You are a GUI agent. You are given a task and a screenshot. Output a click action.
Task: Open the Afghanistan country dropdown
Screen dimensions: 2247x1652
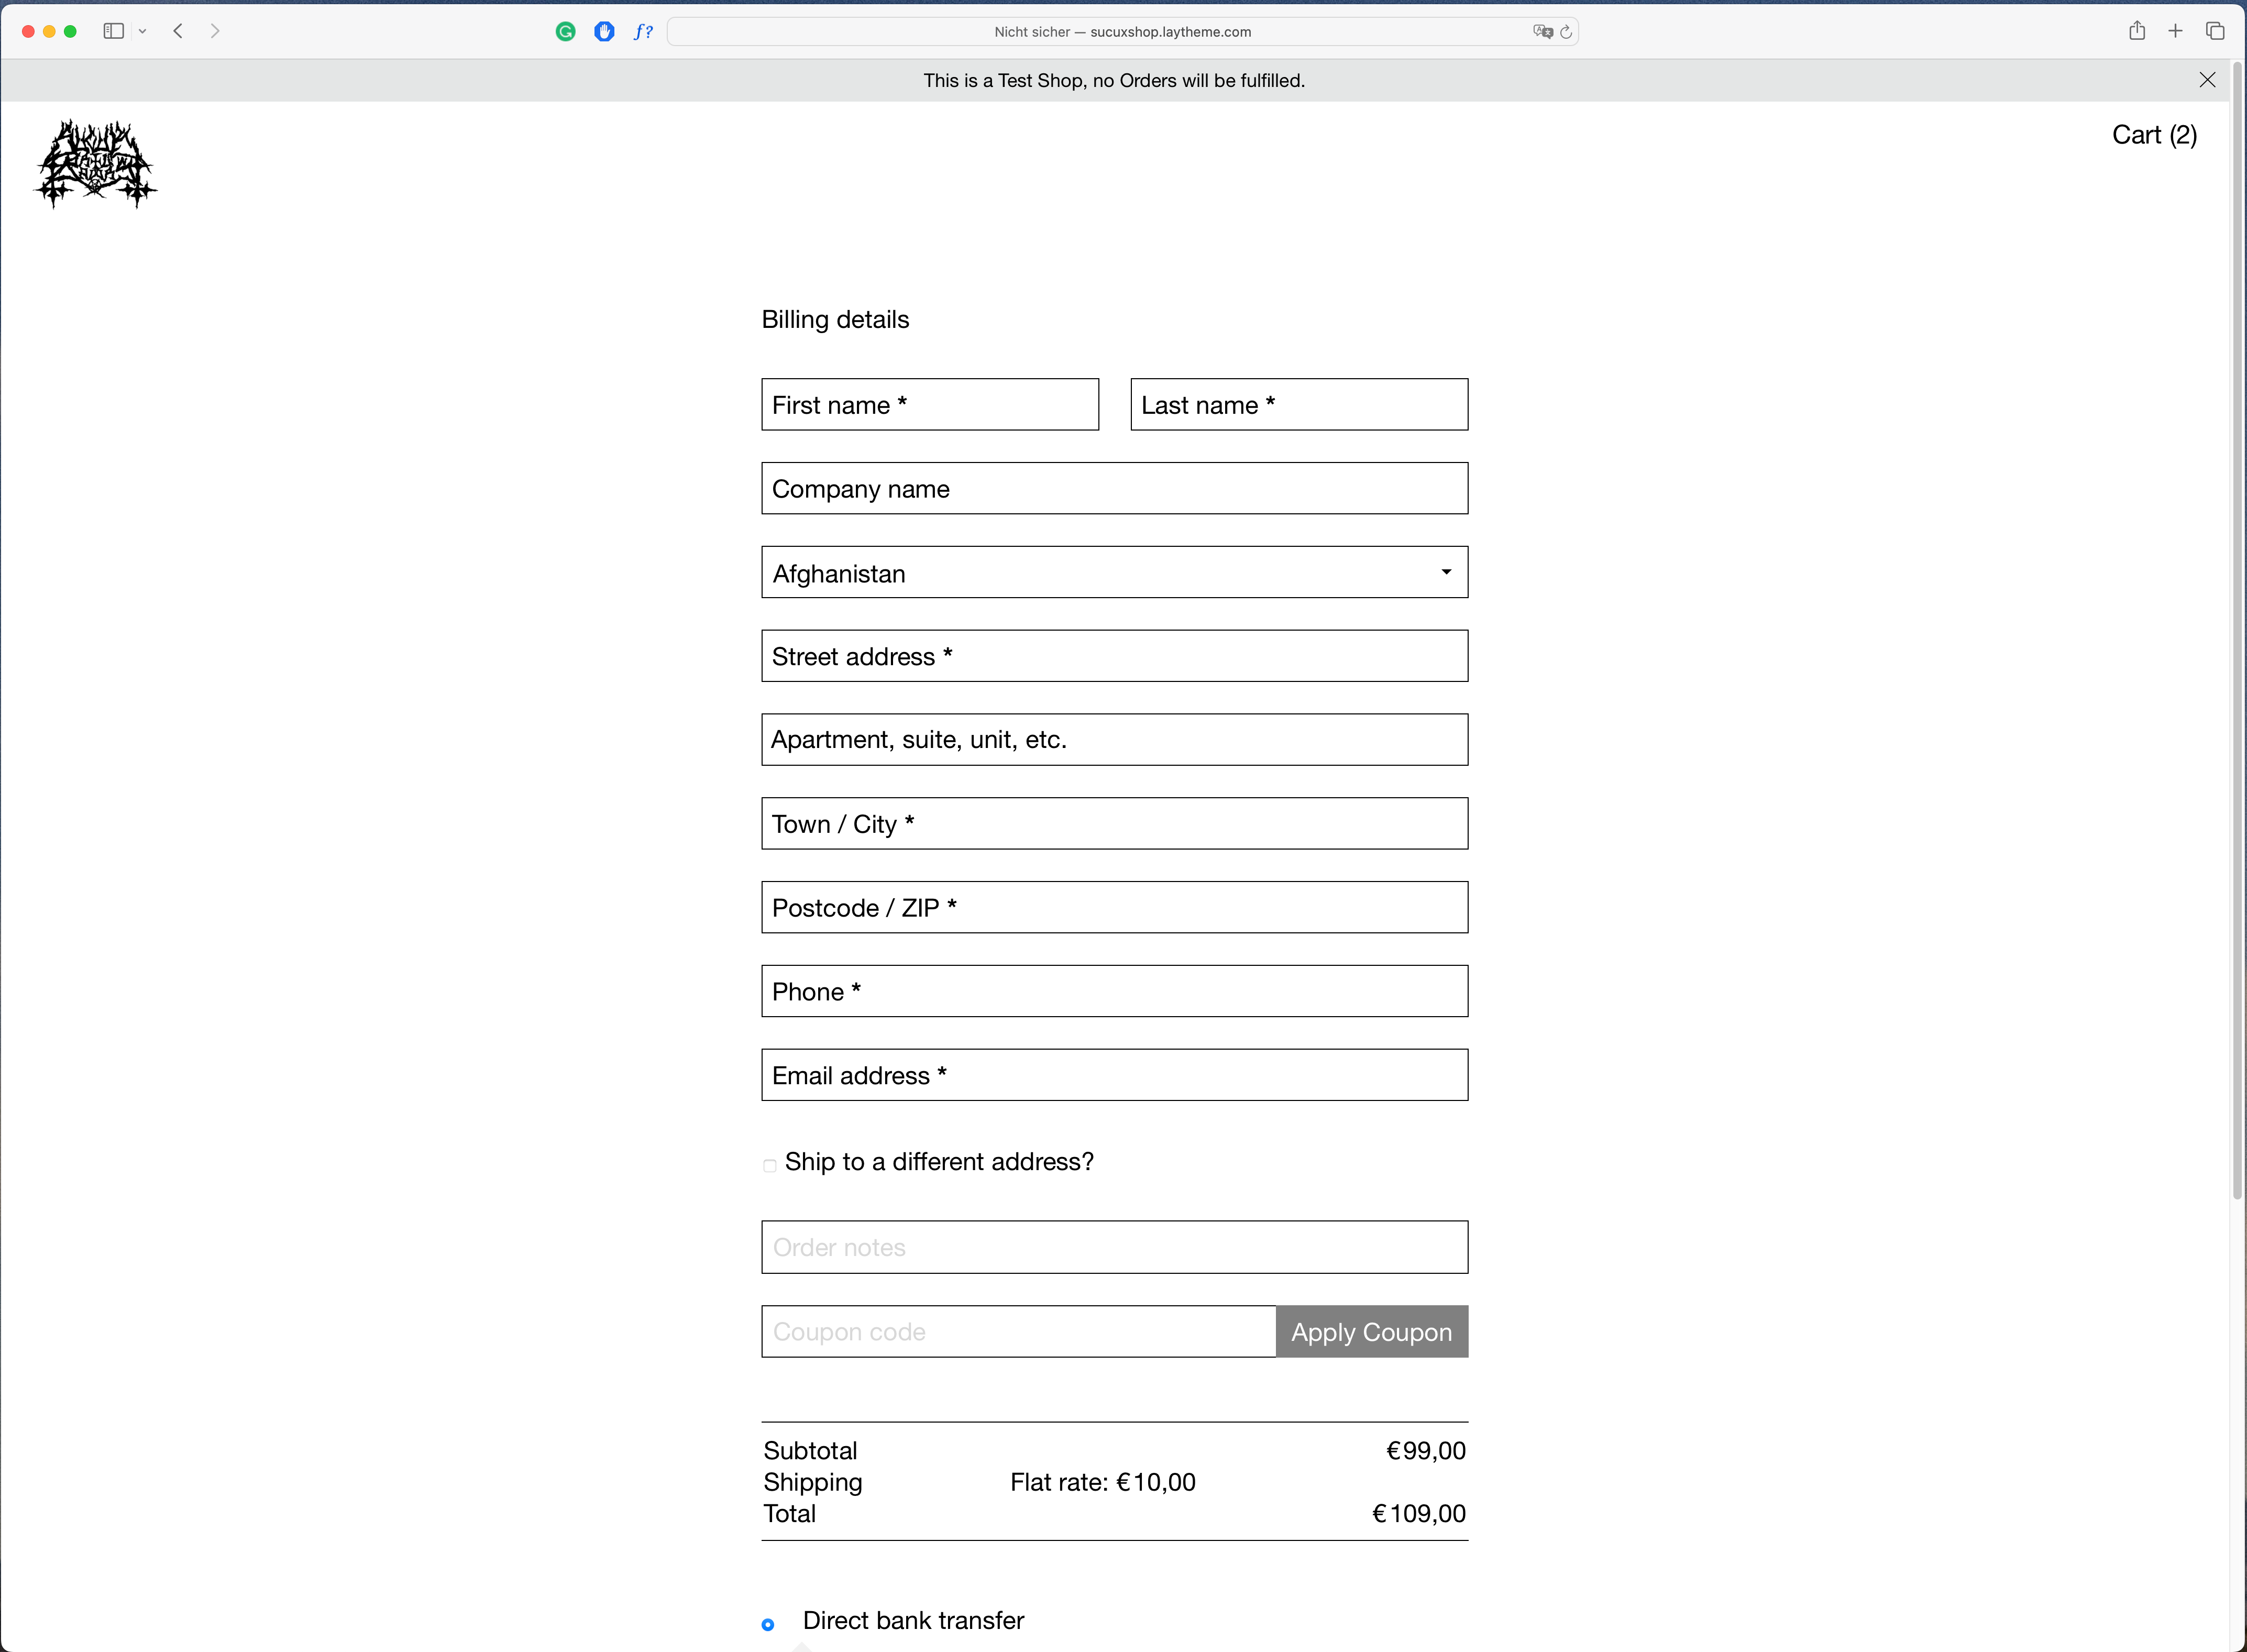(1114, 572)
